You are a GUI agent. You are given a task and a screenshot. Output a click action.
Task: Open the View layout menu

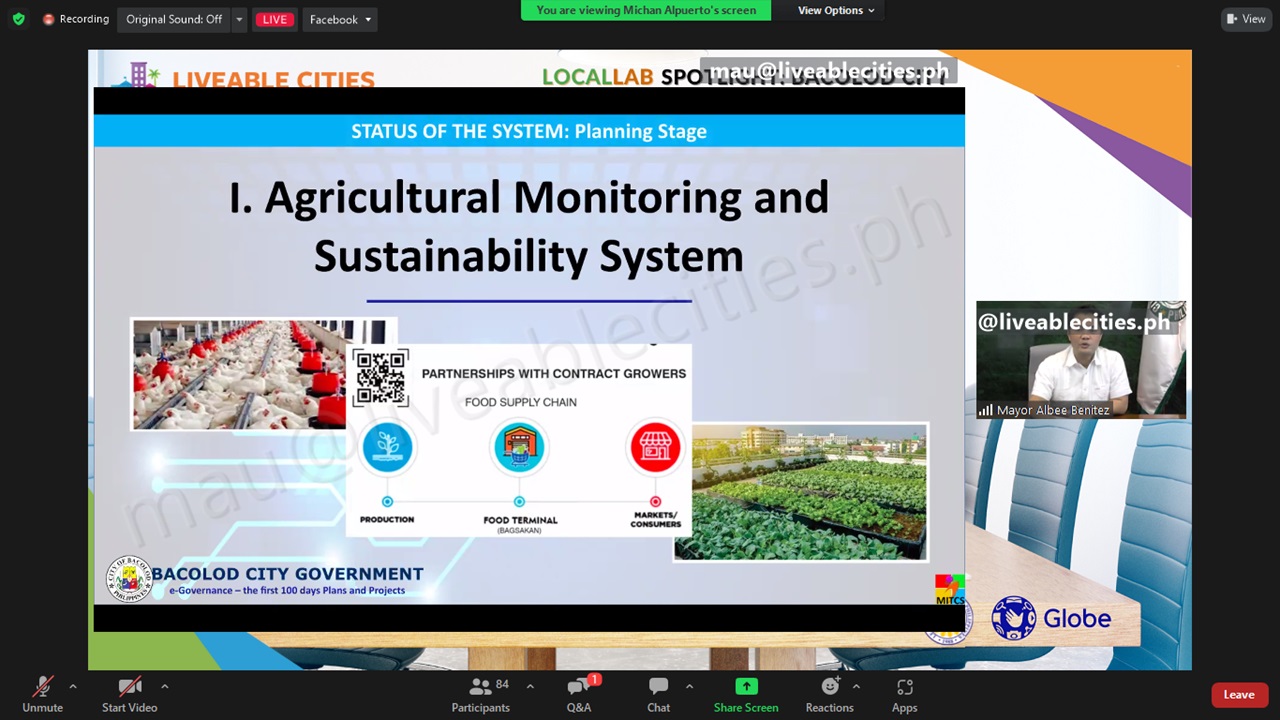1246,19
